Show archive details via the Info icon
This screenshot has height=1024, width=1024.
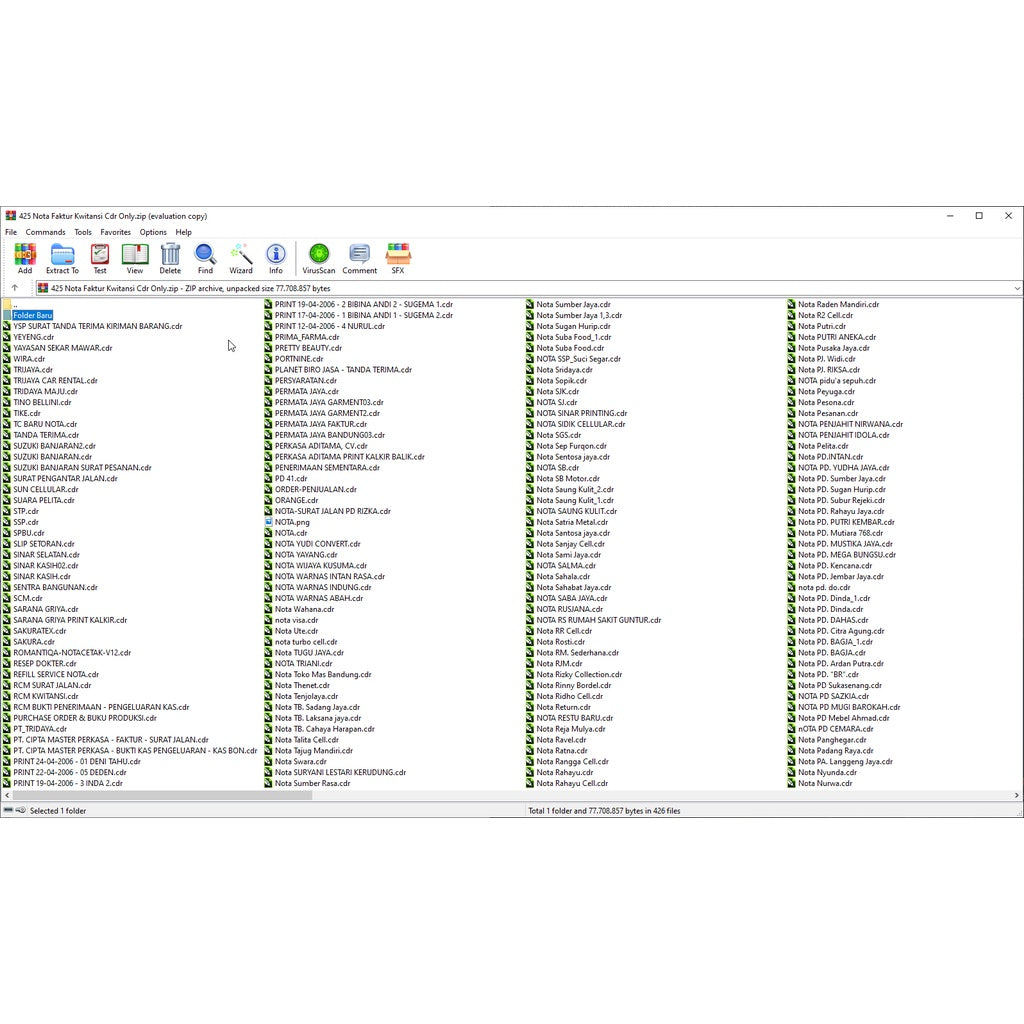[276, 258]
